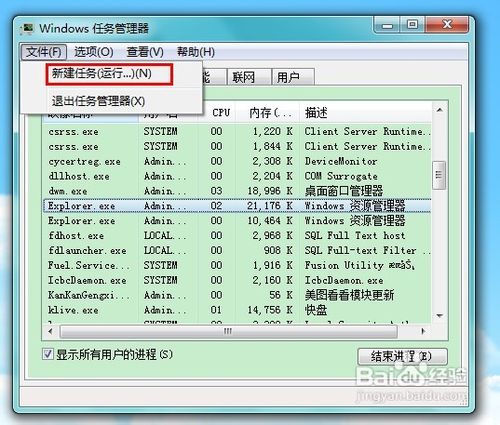Select the csrss.exe row with 1,220 K
Viewport: 500px width, 425px height.
click(x=237, y=132)
